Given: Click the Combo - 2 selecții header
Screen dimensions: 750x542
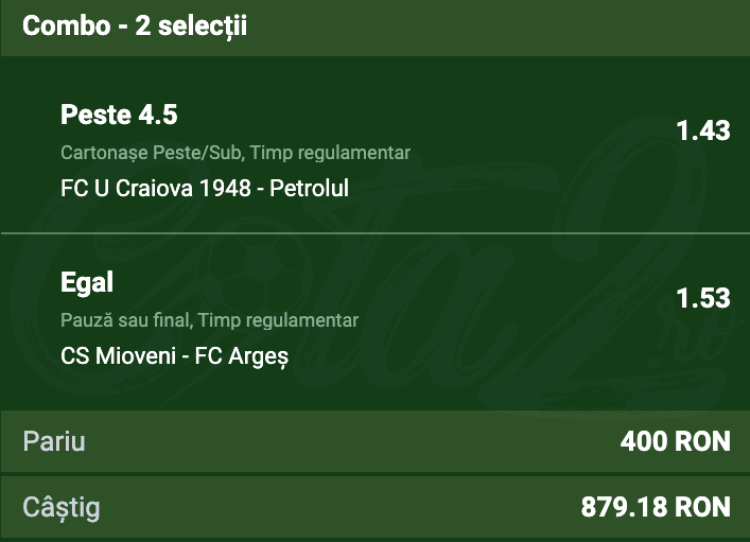Looking at the screenshot, I should pyautogui.click(x=135, y=26).
